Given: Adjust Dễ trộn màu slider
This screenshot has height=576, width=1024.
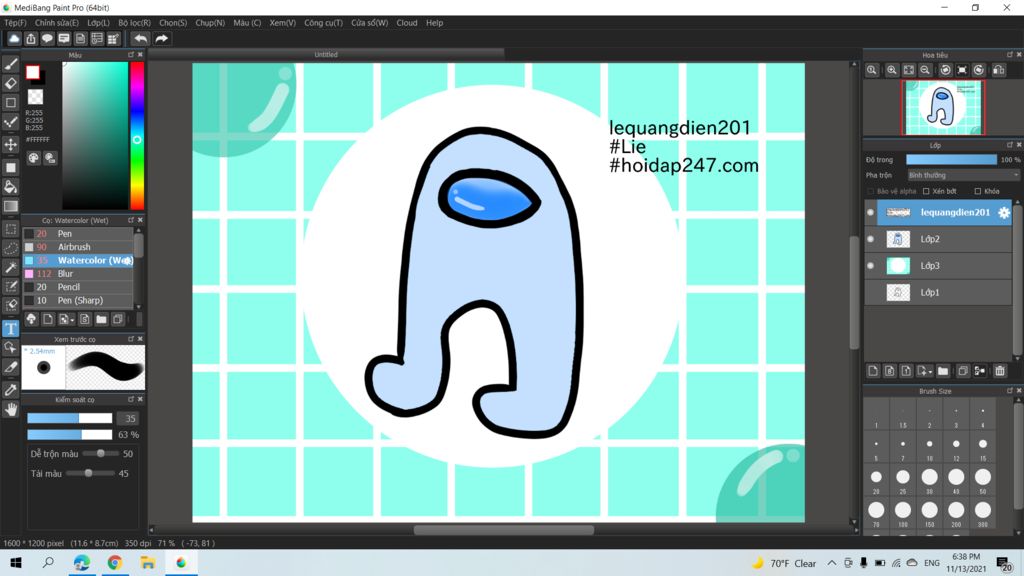Looking at the screenshot, I should 101,453.
